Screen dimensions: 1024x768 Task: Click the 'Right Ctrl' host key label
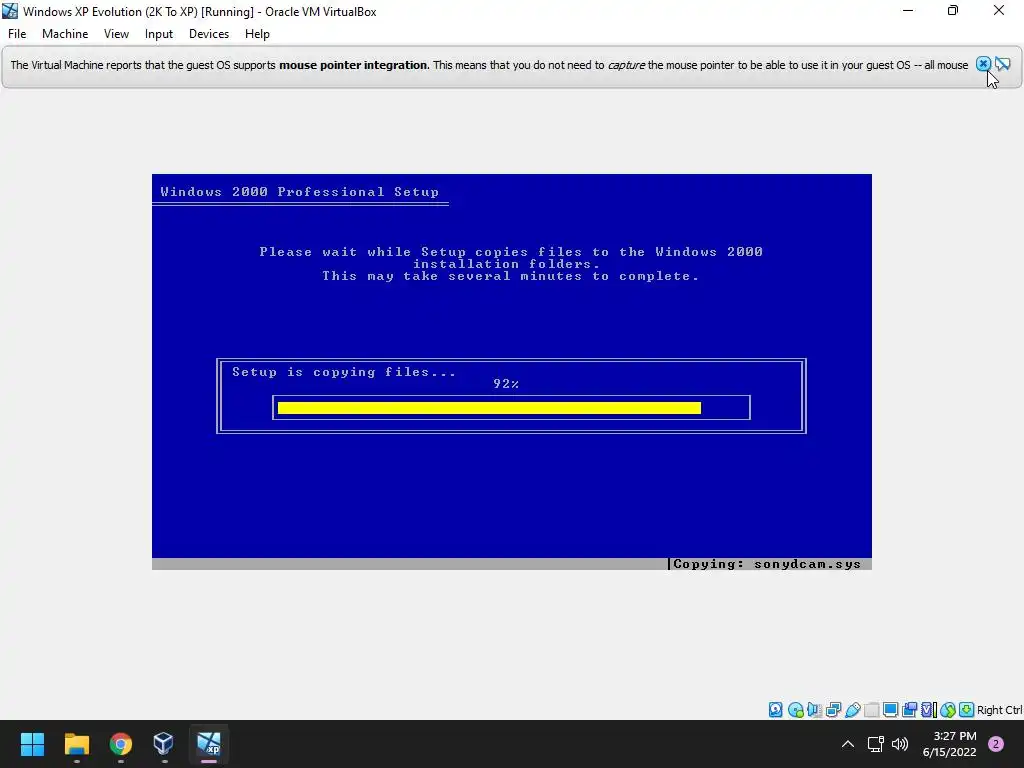999,710
